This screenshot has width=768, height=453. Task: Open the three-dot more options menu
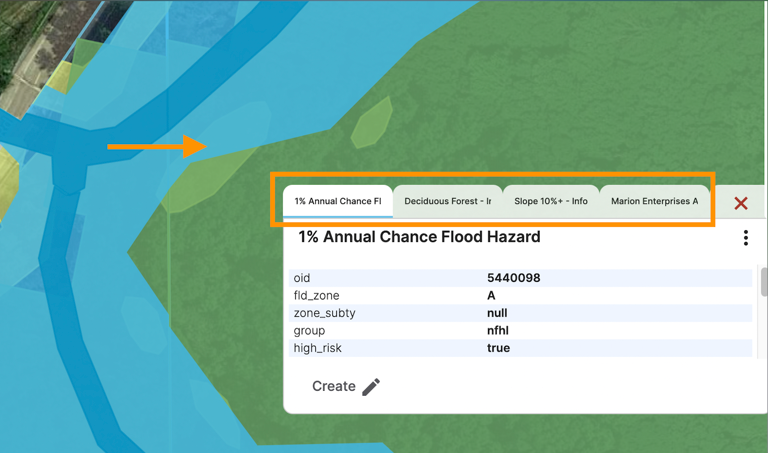(x=745, y=238)
